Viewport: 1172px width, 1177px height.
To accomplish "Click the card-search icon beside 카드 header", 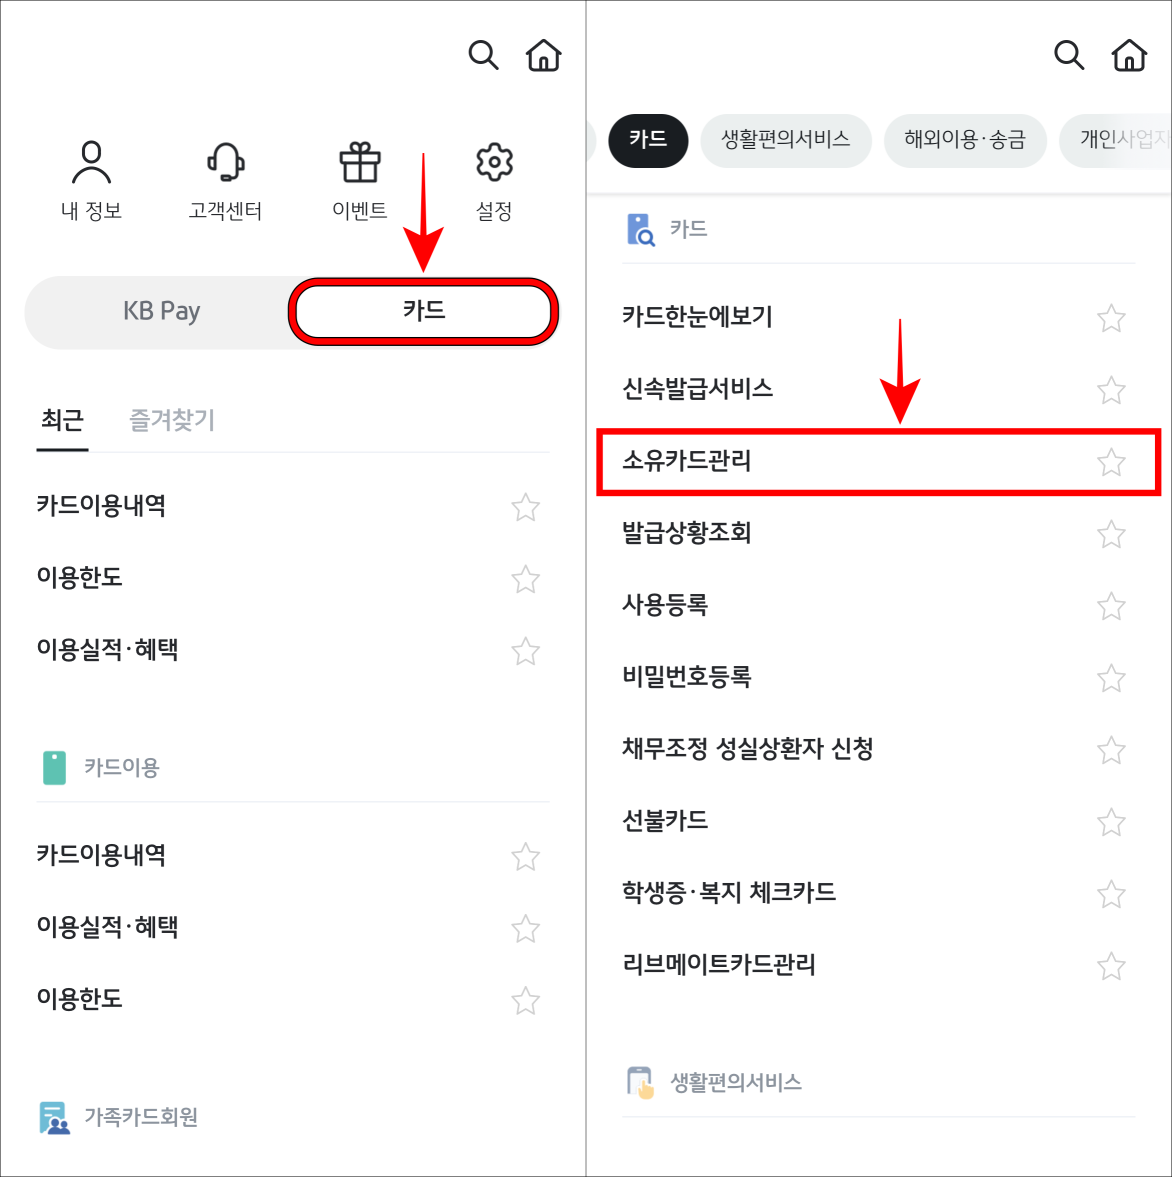I will pyautogui.click(x=640, y=229).
